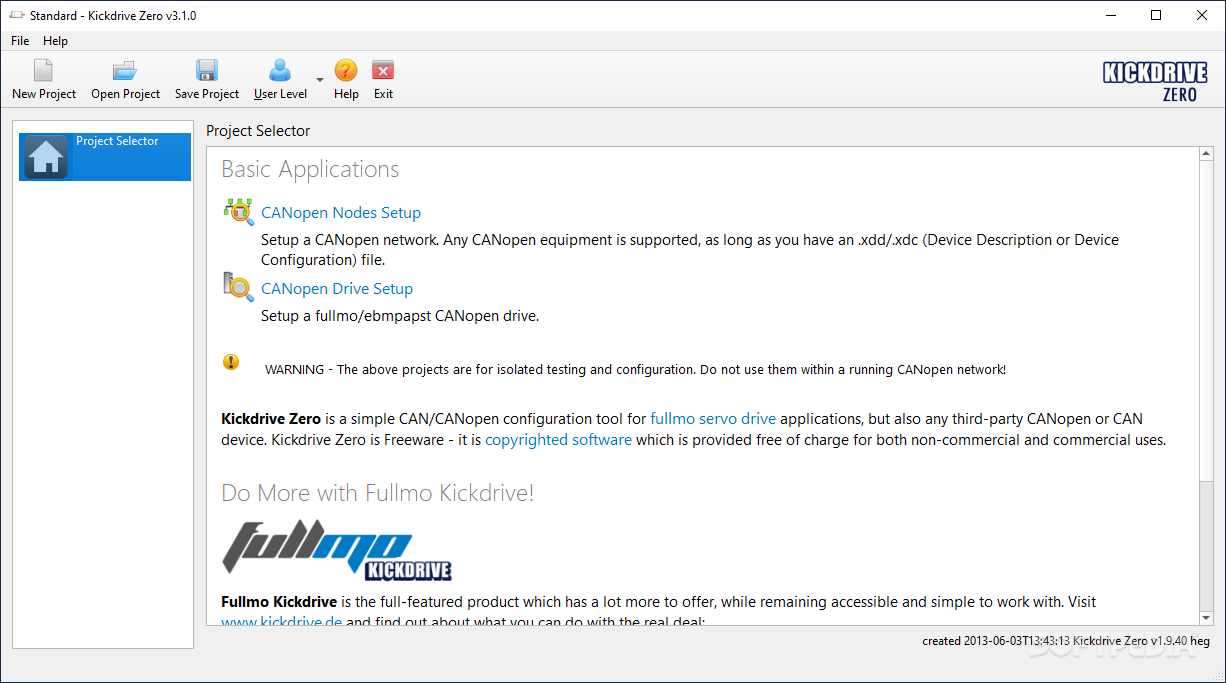This screenshot has height=683, width=1226.
Task: Minimize the Kickdrive Zero window
Action: [x=1110, y=15]
